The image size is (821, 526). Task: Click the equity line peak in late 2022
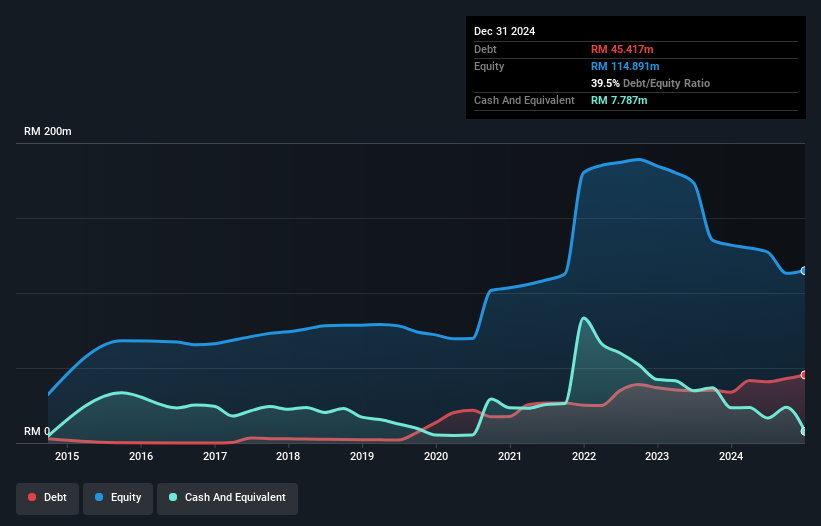click(638, 159)
